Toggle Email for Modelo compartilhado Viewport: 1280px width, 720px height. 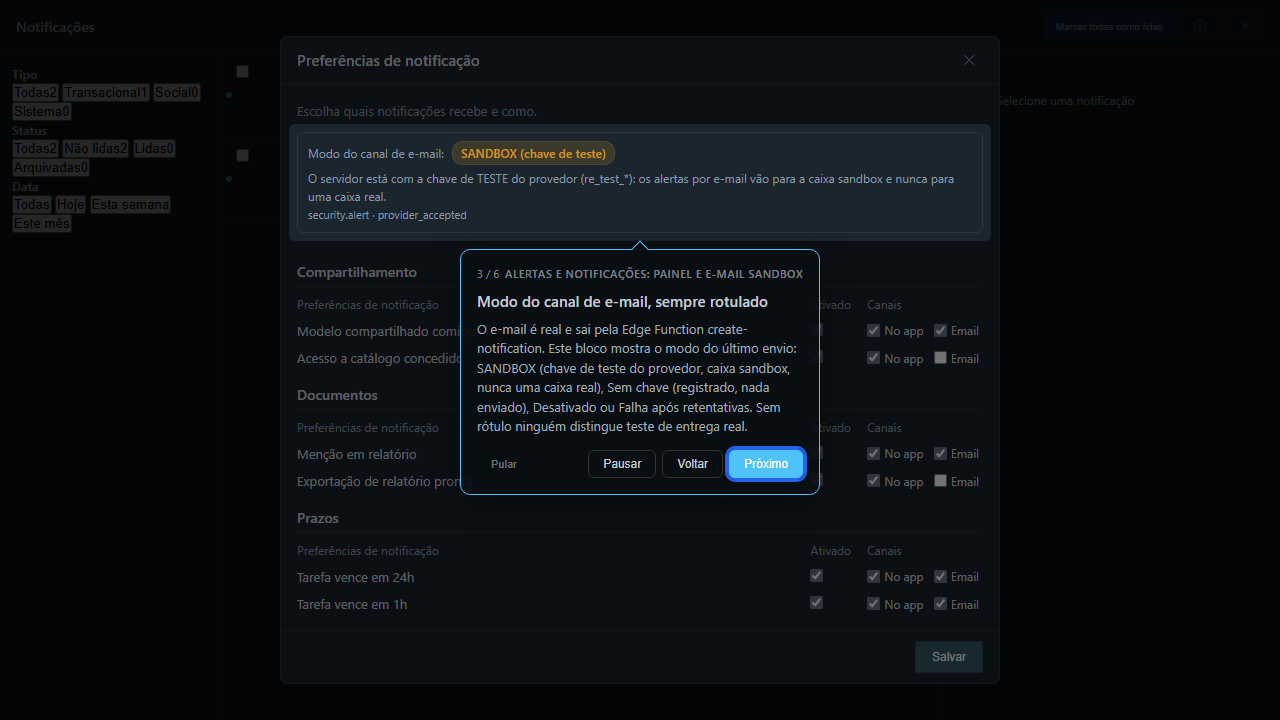(x=941, y=330)
